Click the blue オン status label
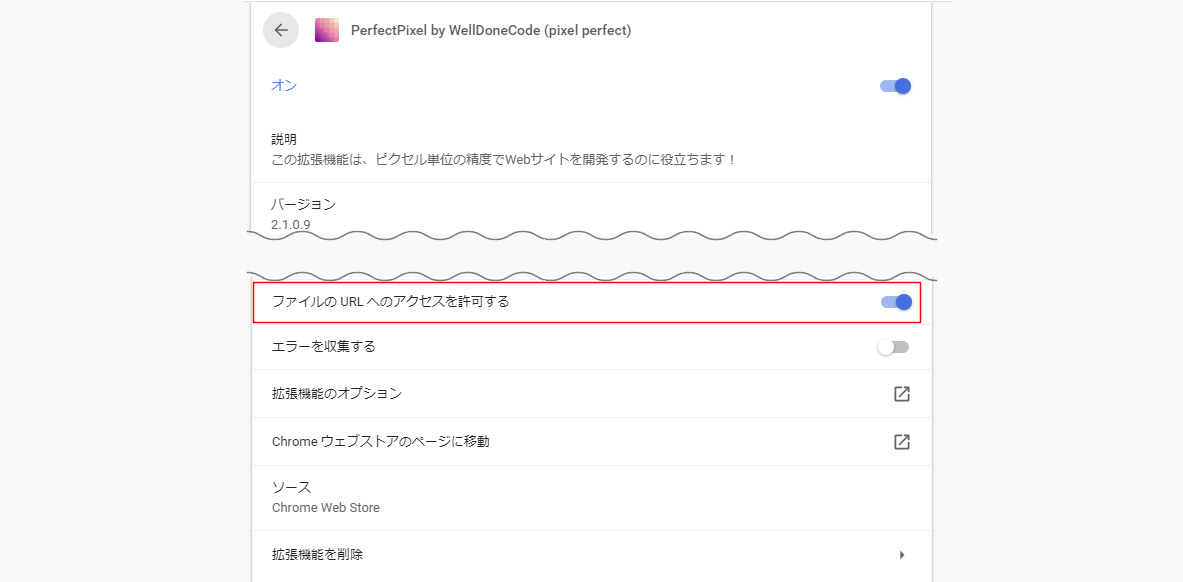This screenshot has height=582, width=1183. 284,85
